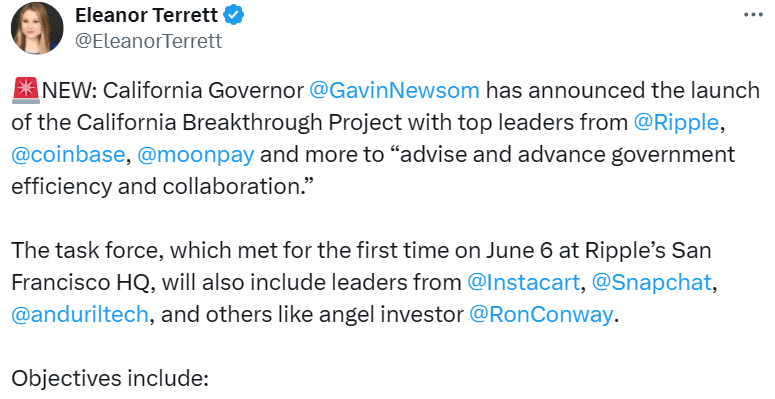Viewport: 775px width, 399px height.
Task: Go to the @Instacart mention
Action: click(x=523, y=282)
